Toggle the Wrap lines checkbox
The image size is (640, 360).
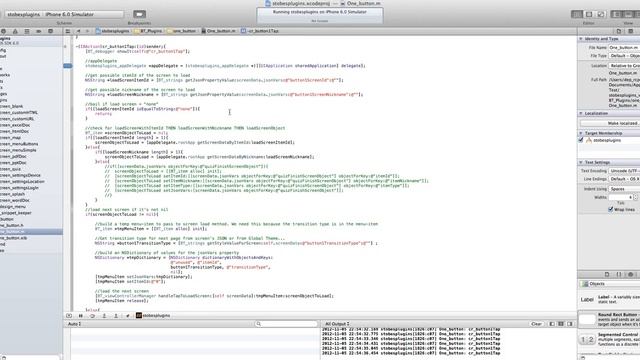pyautogui.click(x=611, y=209)
